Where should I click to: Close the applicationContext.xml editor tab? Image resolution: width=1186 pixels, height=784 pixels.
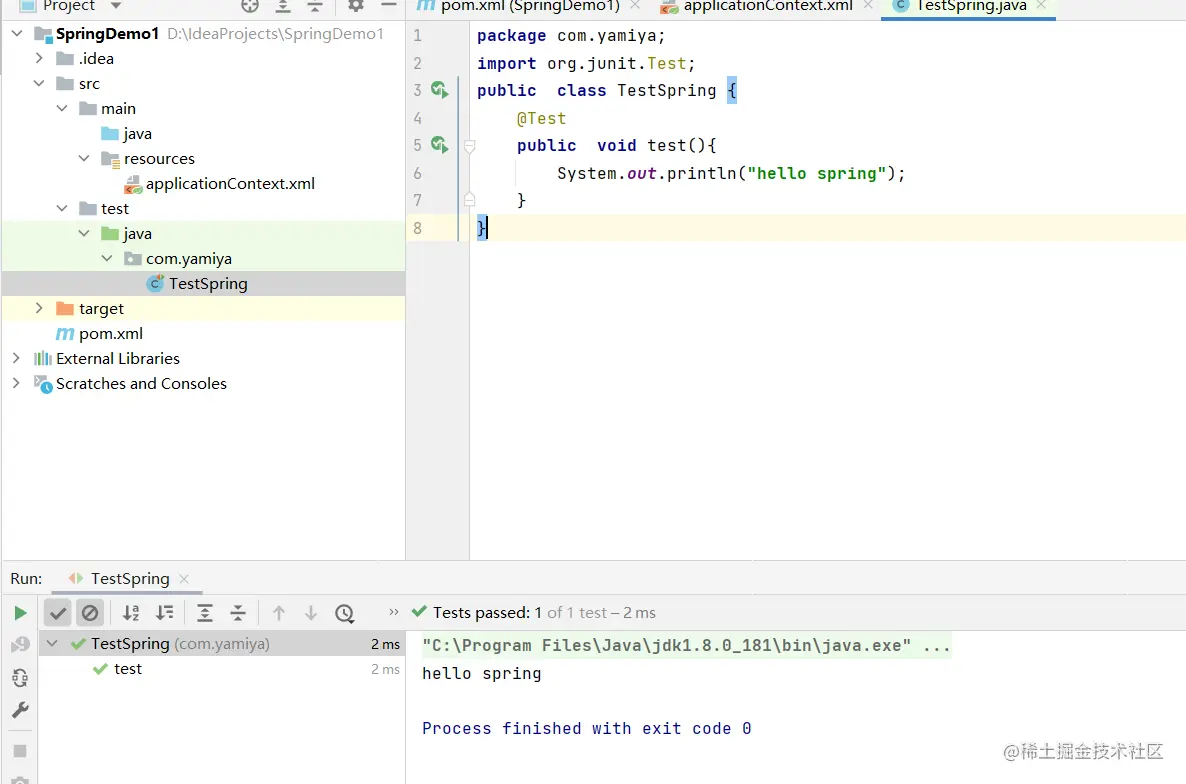point(868,5)
